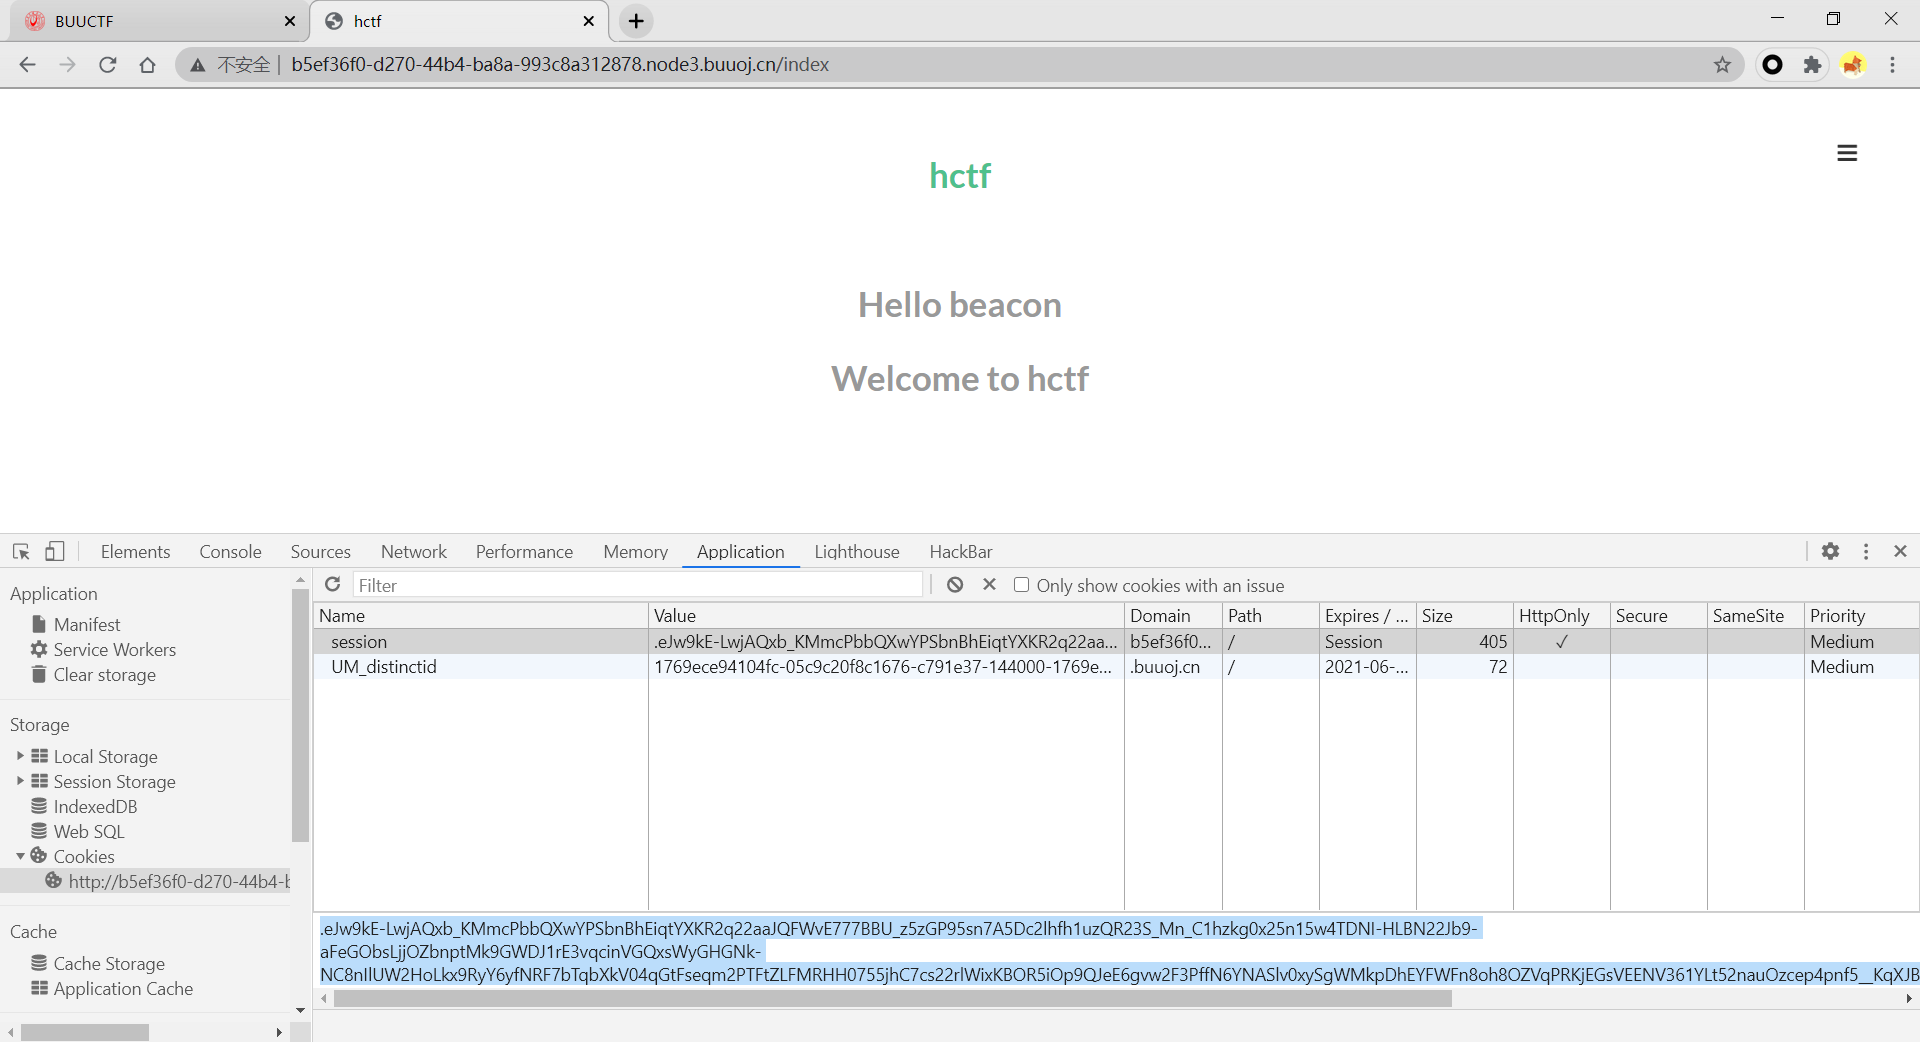
Task: Refresh the cookies table
Action: pos(333,584)
